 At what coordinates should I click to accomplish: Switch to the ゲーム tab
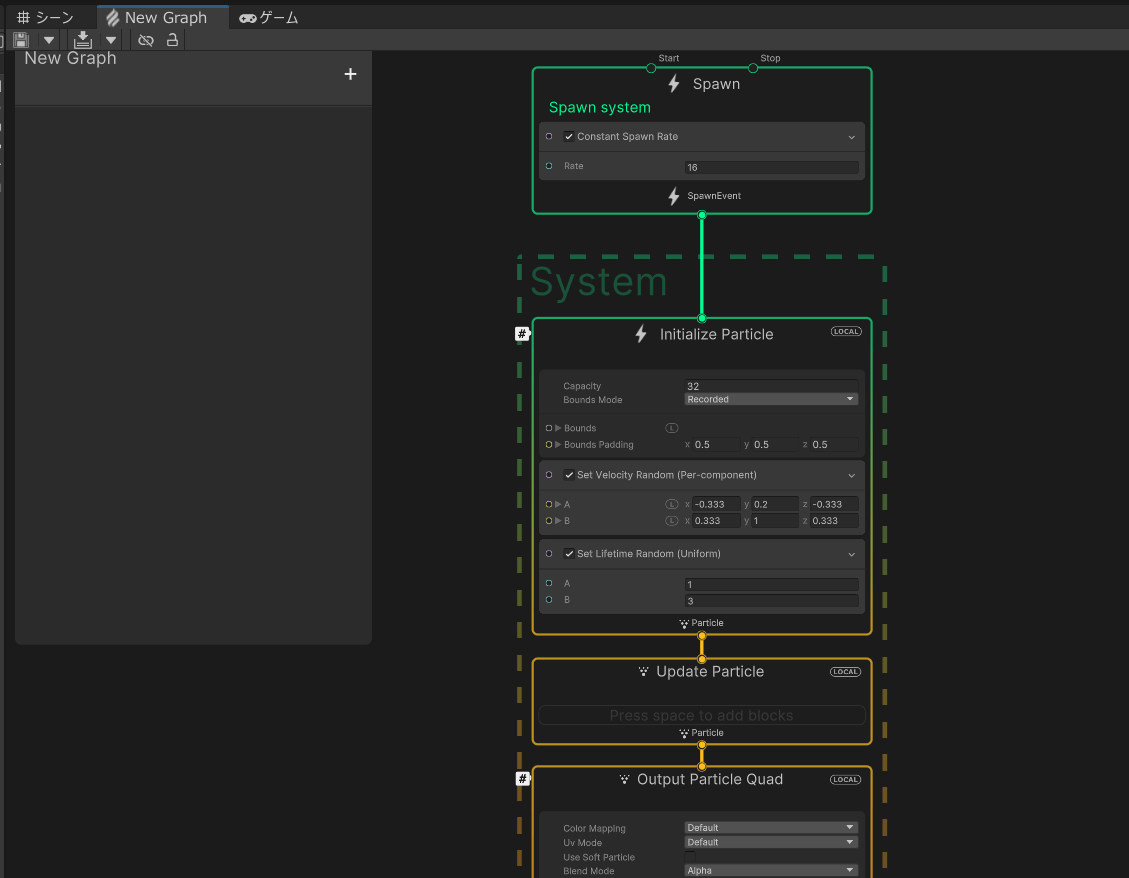pos(269,17)
